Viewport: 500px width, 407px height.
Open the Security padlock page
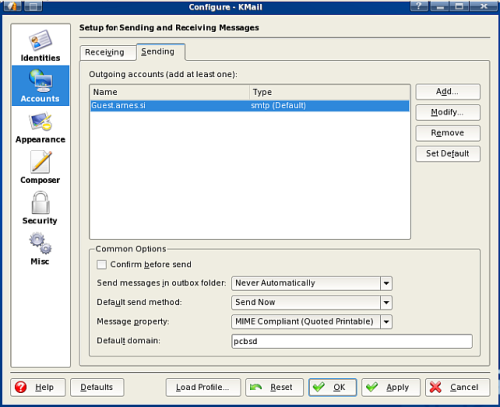tap(40, 208)
